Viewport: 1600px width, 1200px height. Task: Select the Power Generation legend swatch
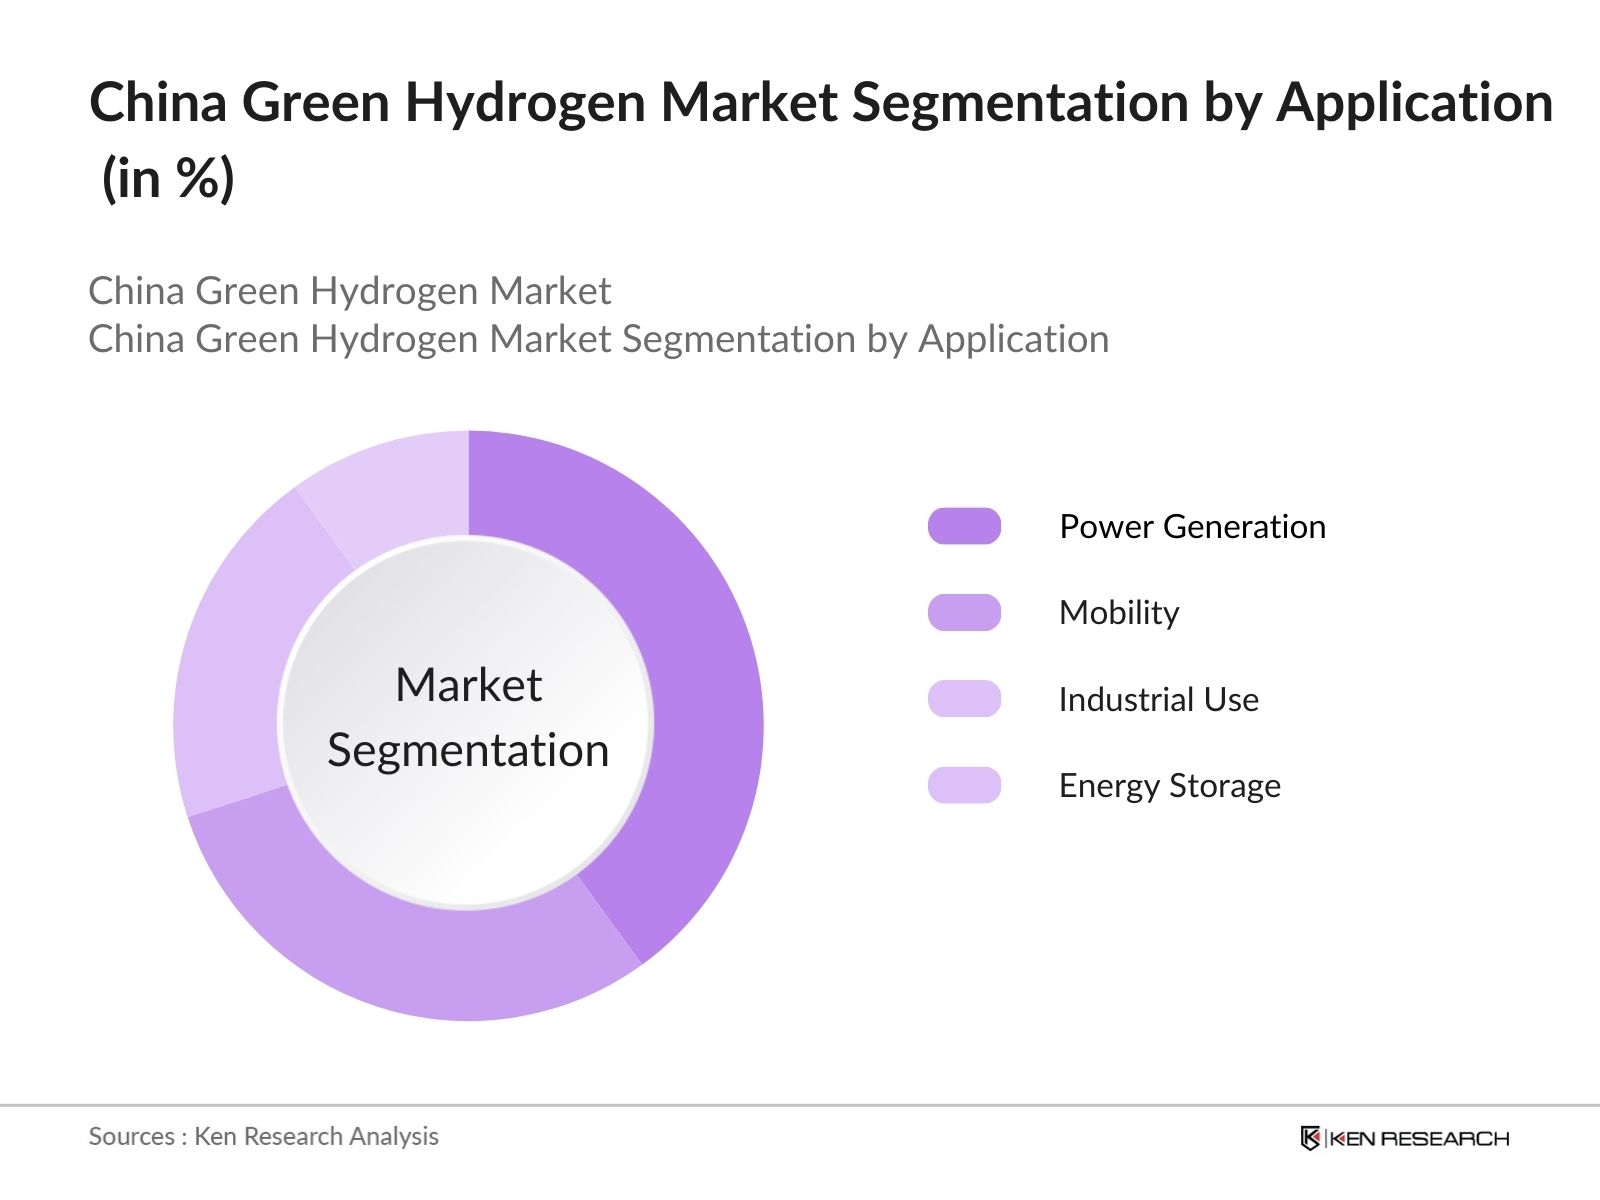coord(965,524)
